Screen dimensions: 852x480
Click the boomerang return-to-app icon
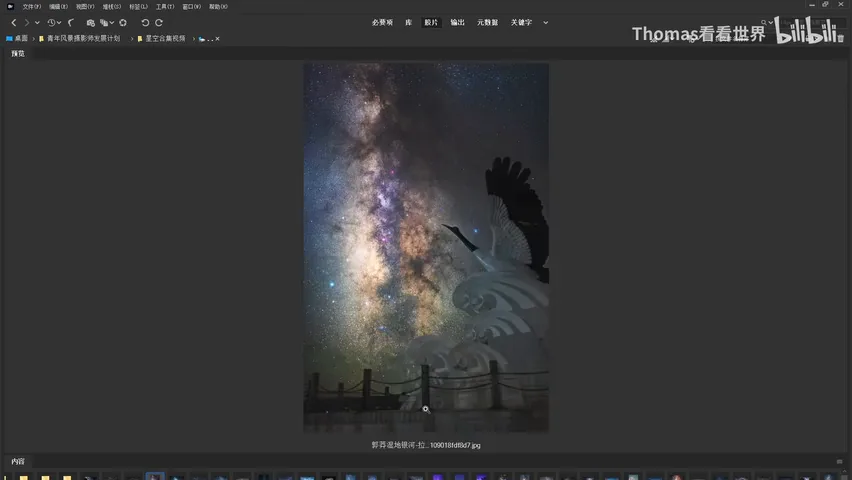pos(71,23)
